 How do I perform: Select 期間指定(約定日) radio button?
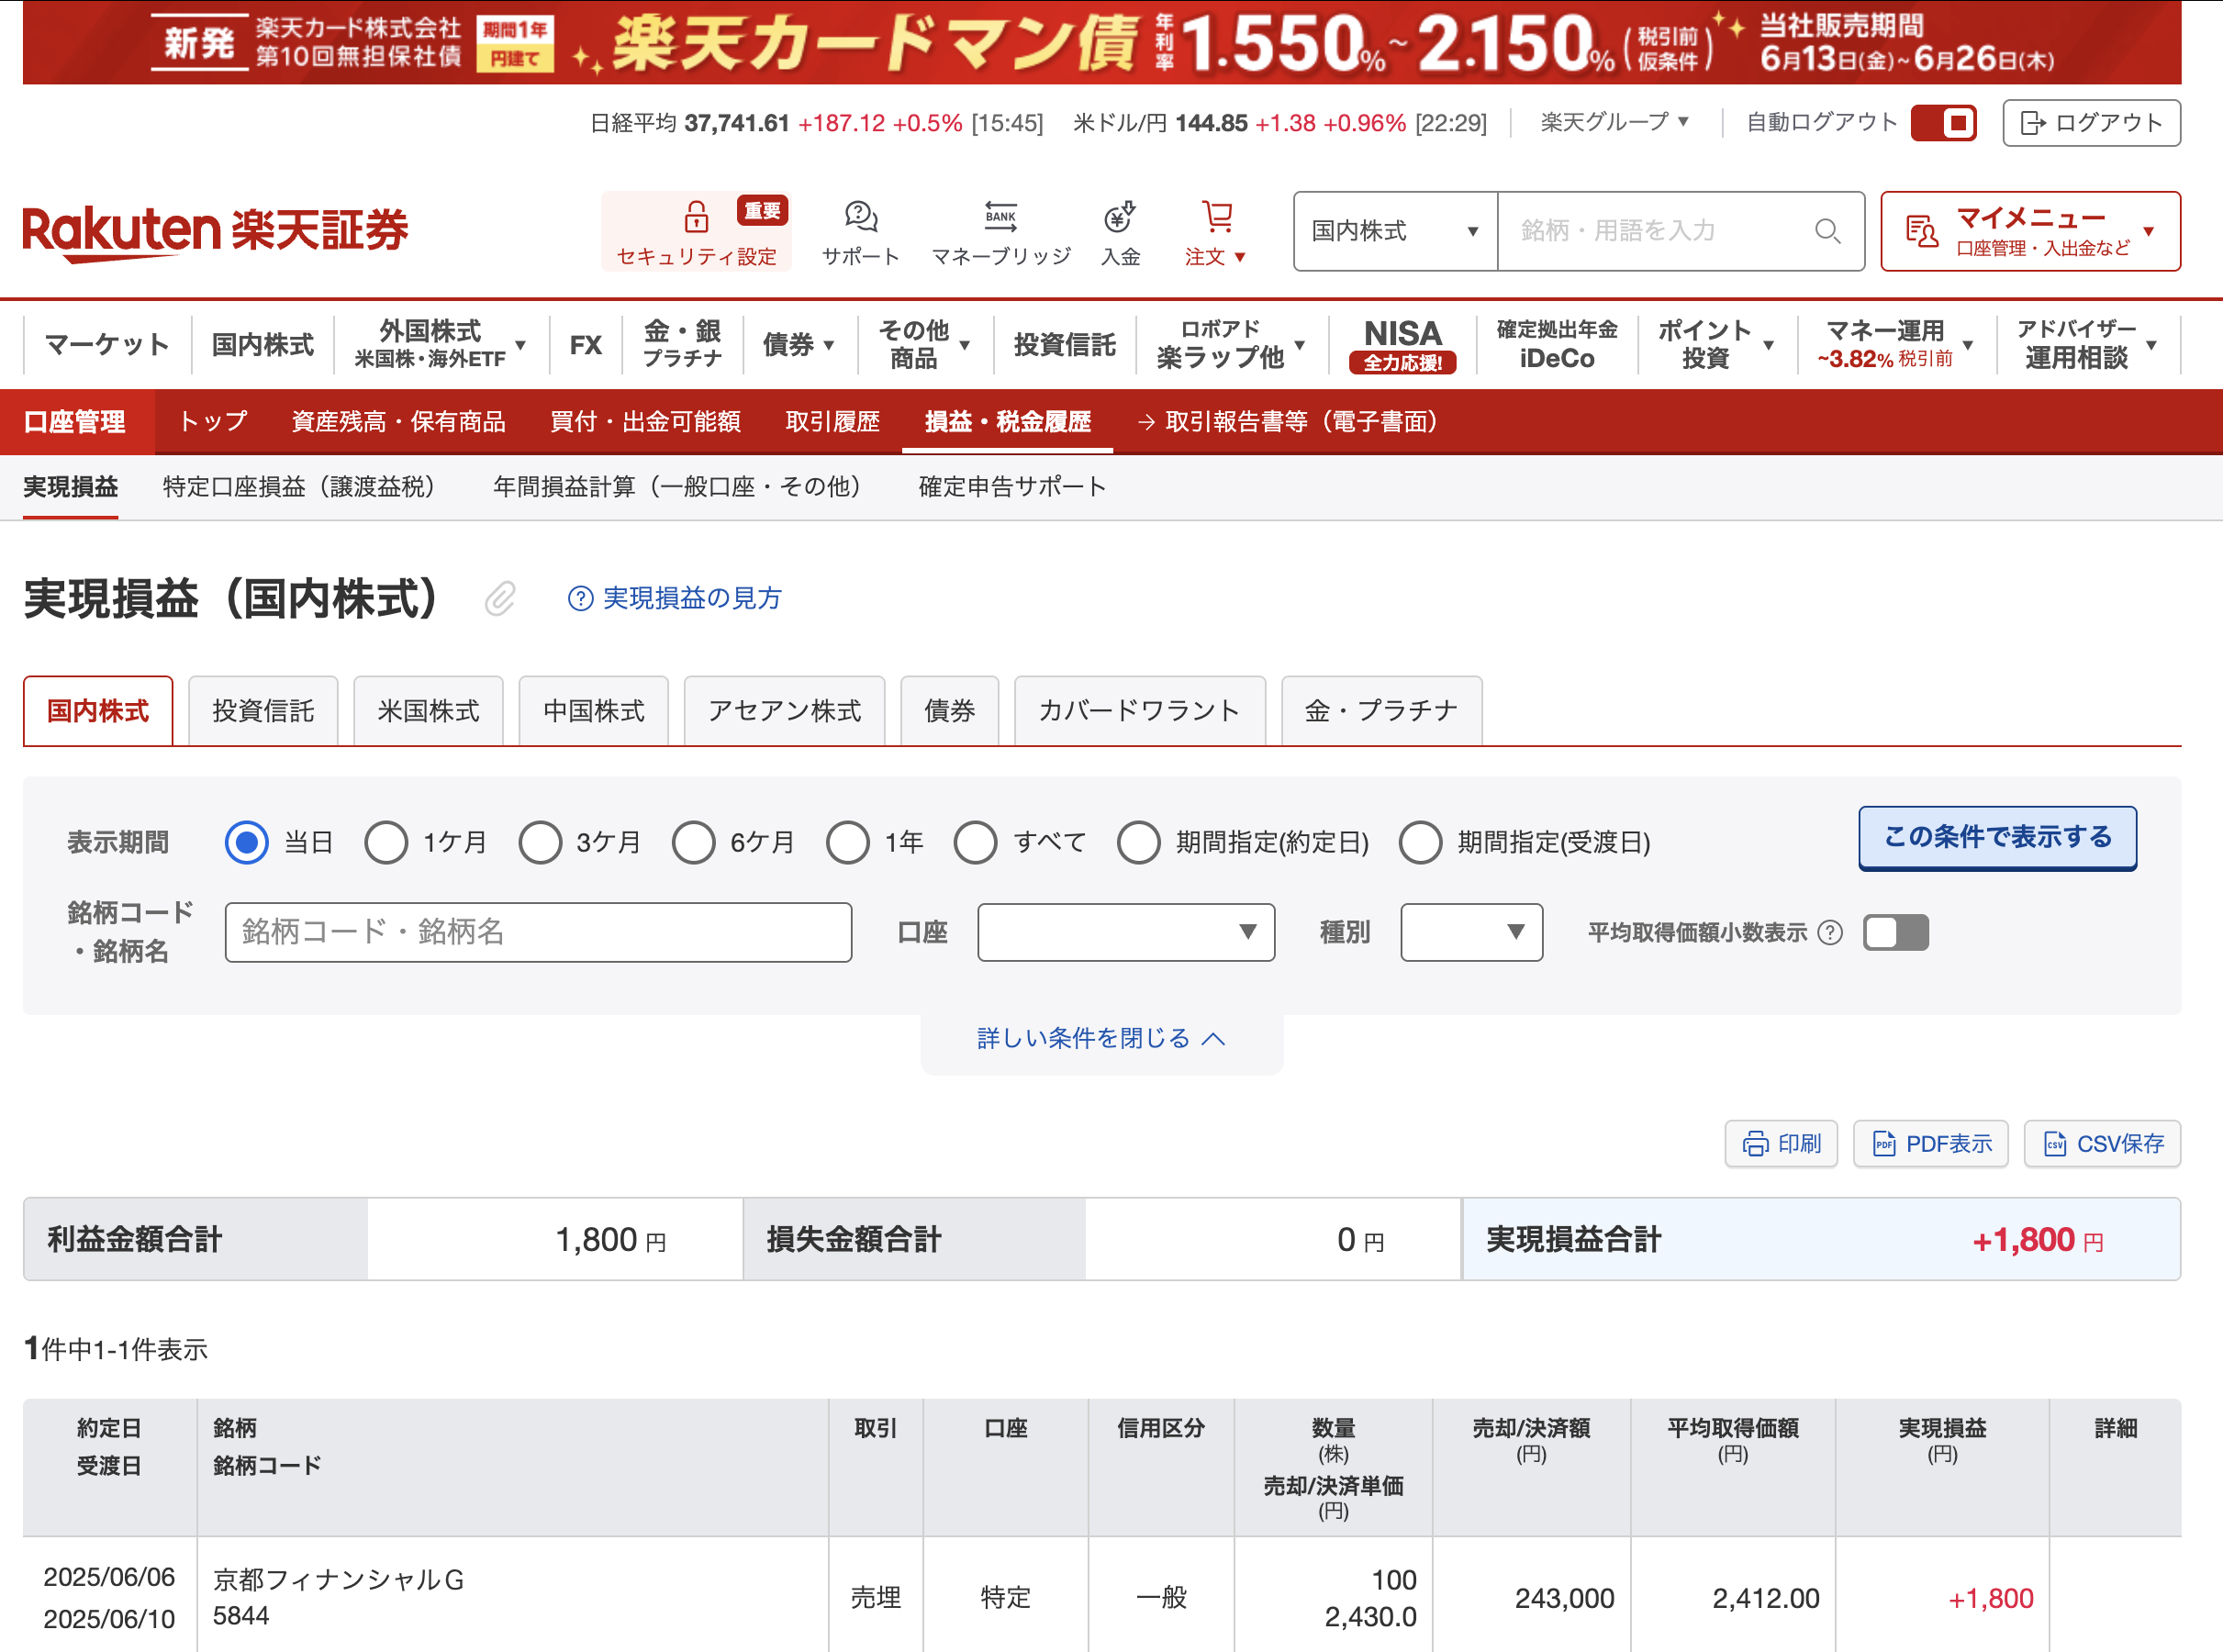coord(1139,842)
